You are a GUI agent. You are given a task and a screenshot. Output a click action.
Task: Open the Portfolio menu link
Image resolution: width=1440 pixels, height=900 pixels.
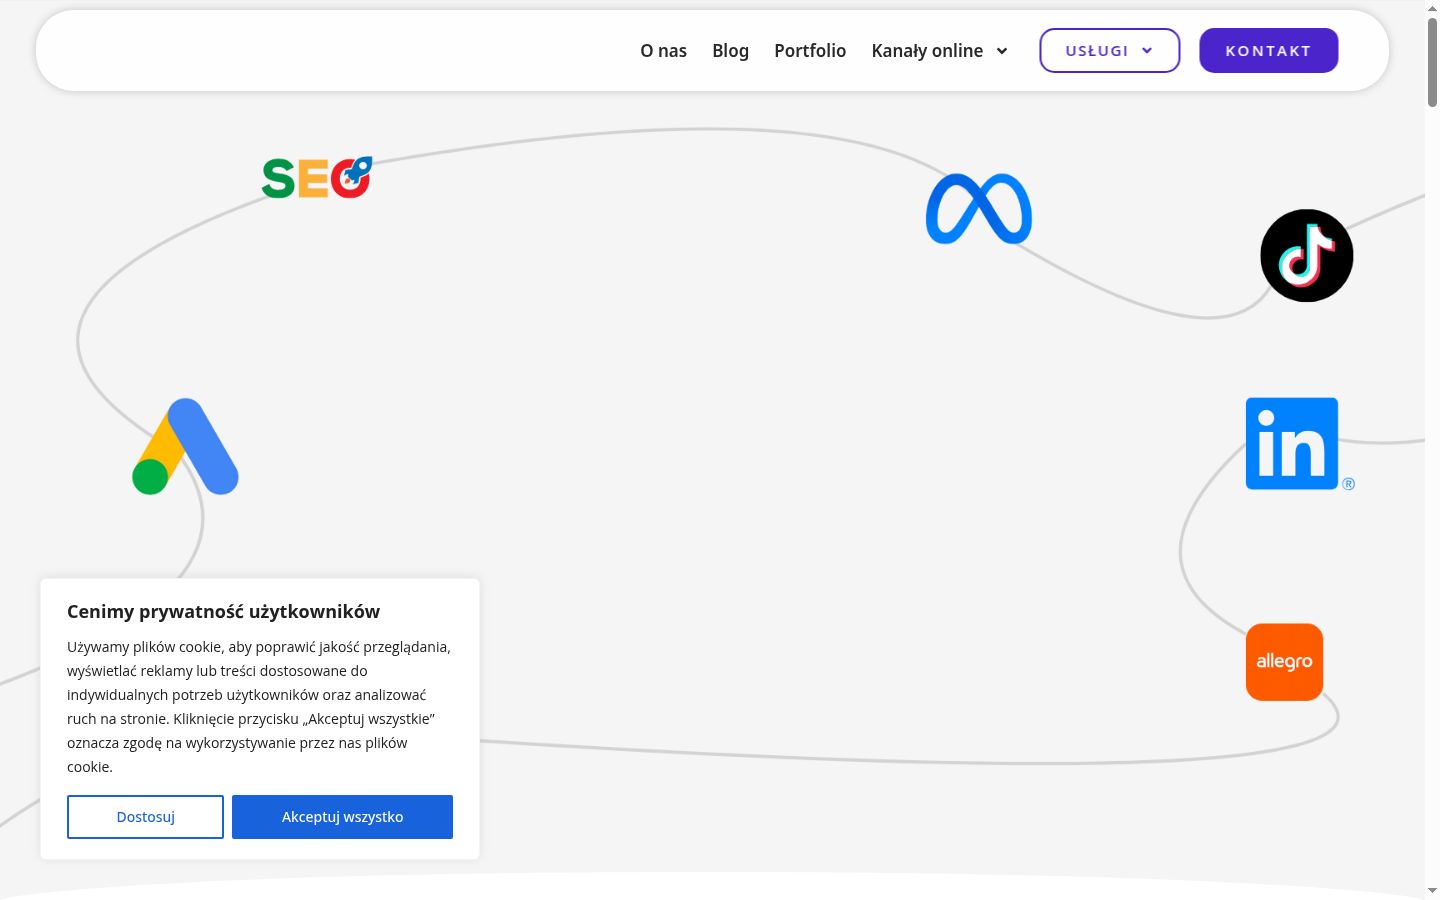click(x=810, y=50)
